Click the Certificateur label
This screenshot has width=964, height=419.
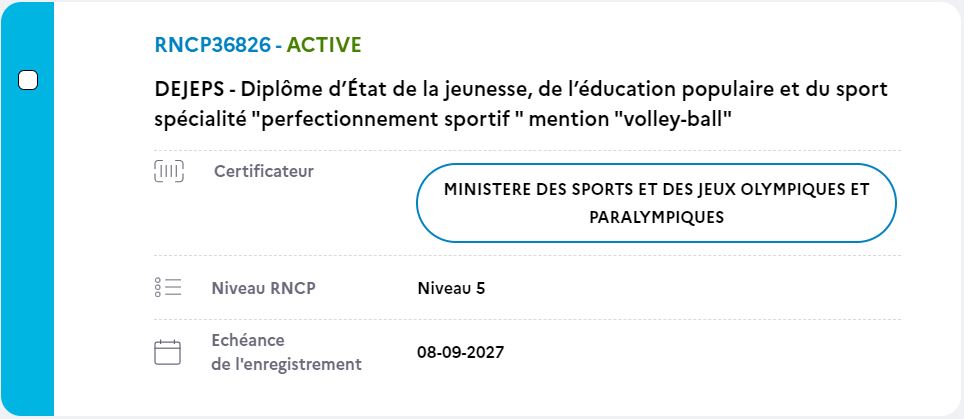point(264,171)
